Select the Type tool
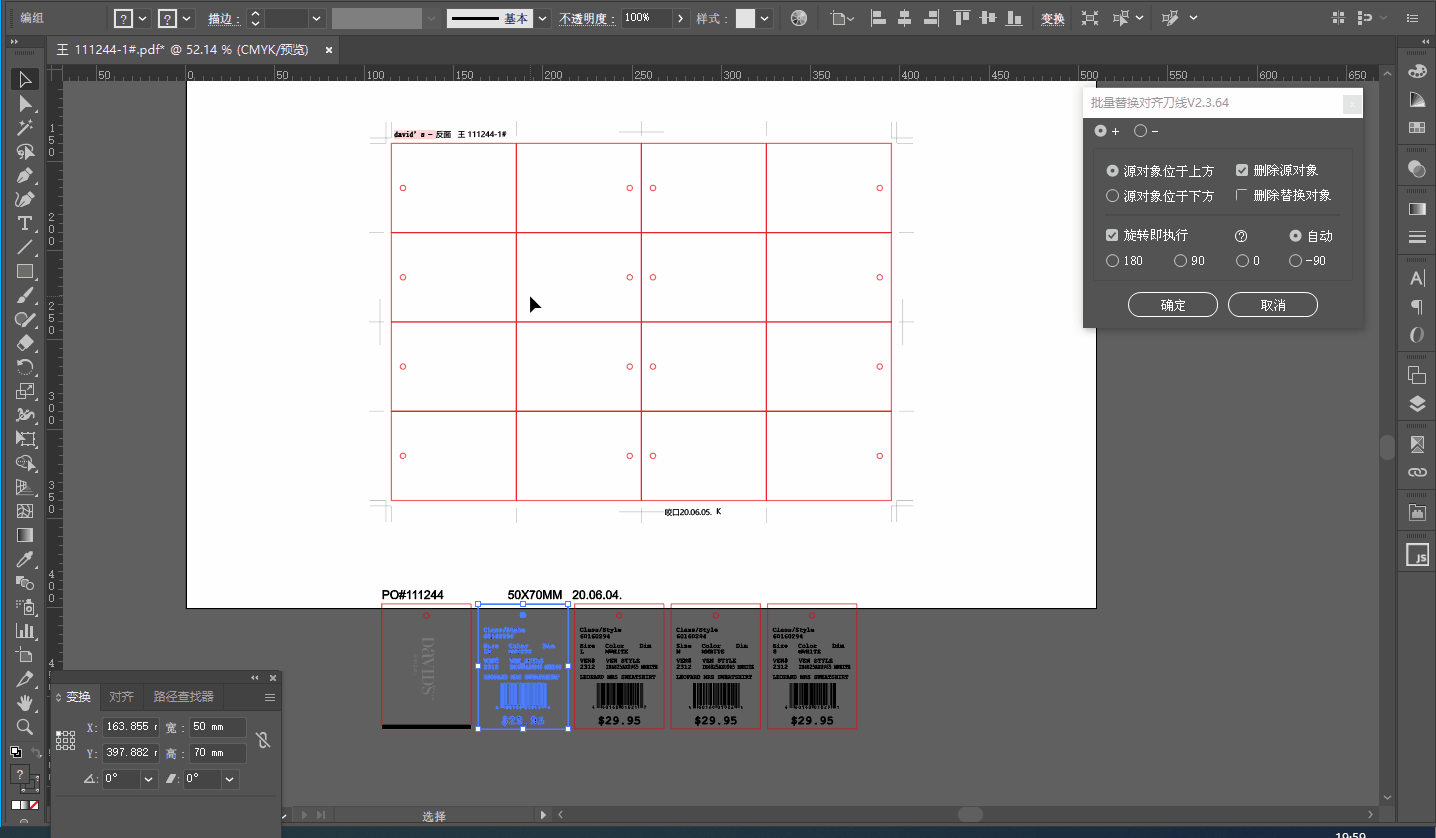The image size is (1436, 838). tap(26, 223)
